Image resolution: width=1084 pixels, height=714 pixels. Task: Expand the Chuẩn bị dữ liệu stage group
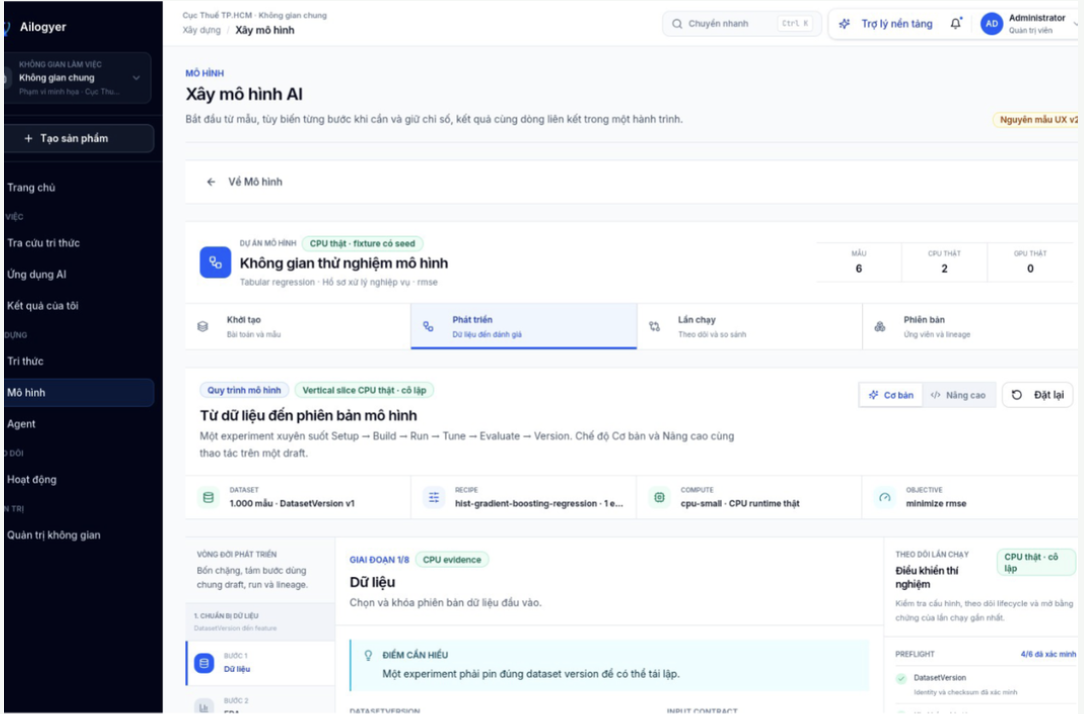pyautogui.click(x=261, y=621)
